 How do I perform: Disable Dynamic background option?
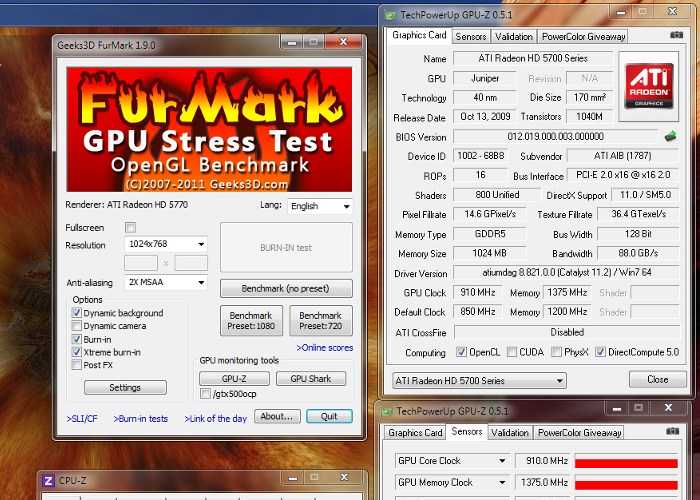point(76,312)
